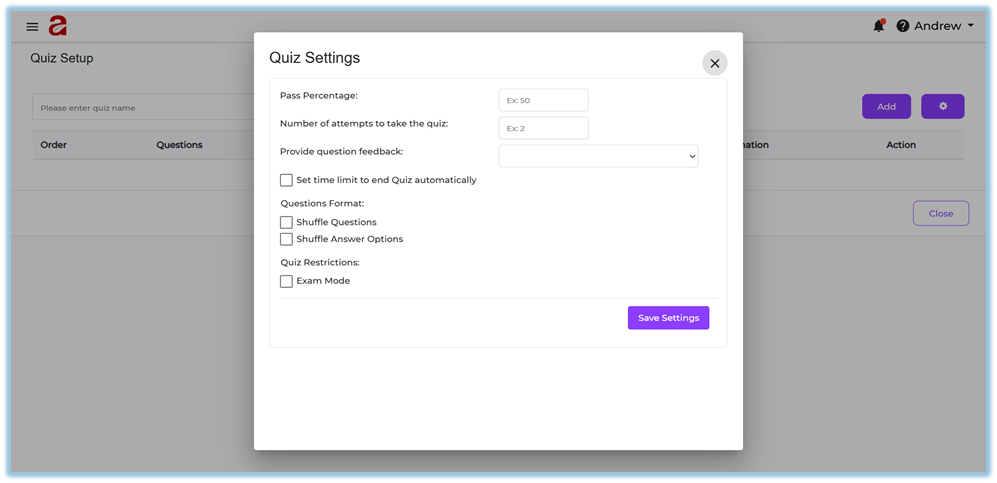Check the Shuffle Questions option
Viewport: 997px width, 483px height.
287,222
